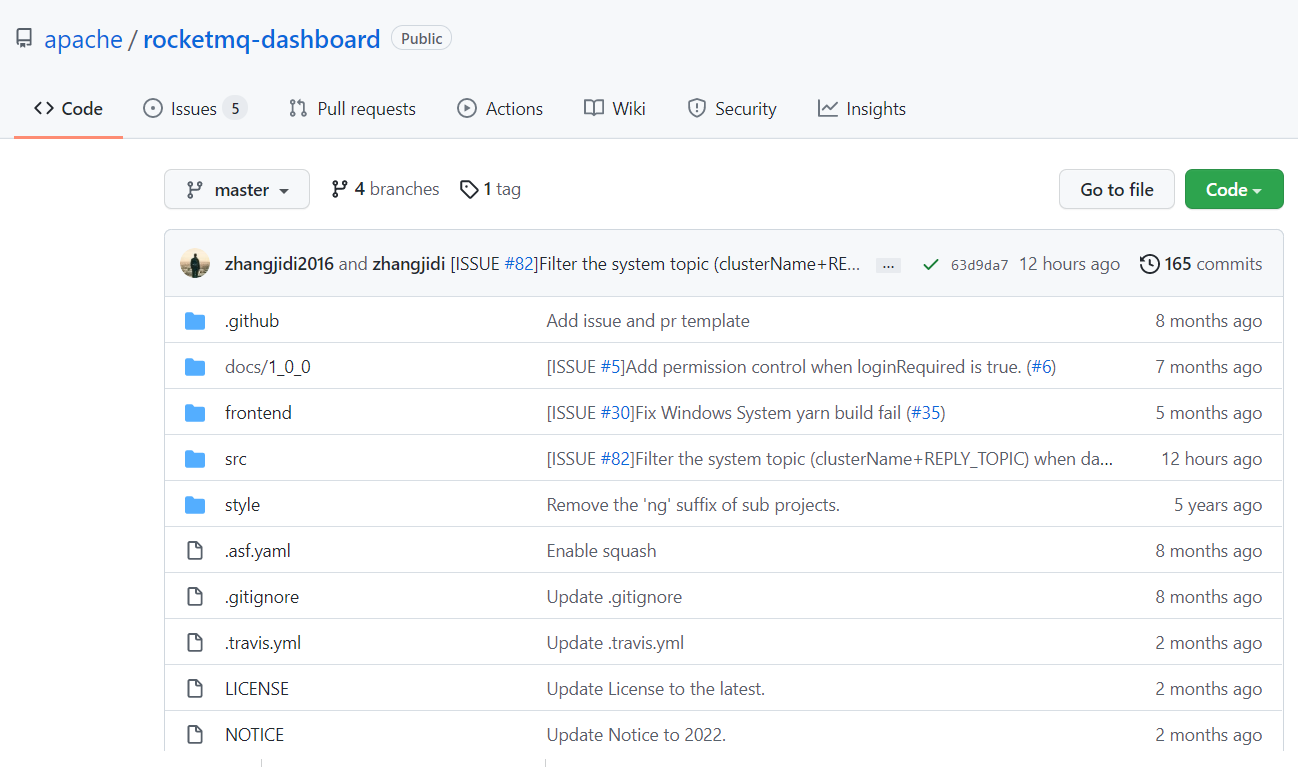
Task: Click the '5 years ago' timestamp
Action: (x=1218, y=505)
